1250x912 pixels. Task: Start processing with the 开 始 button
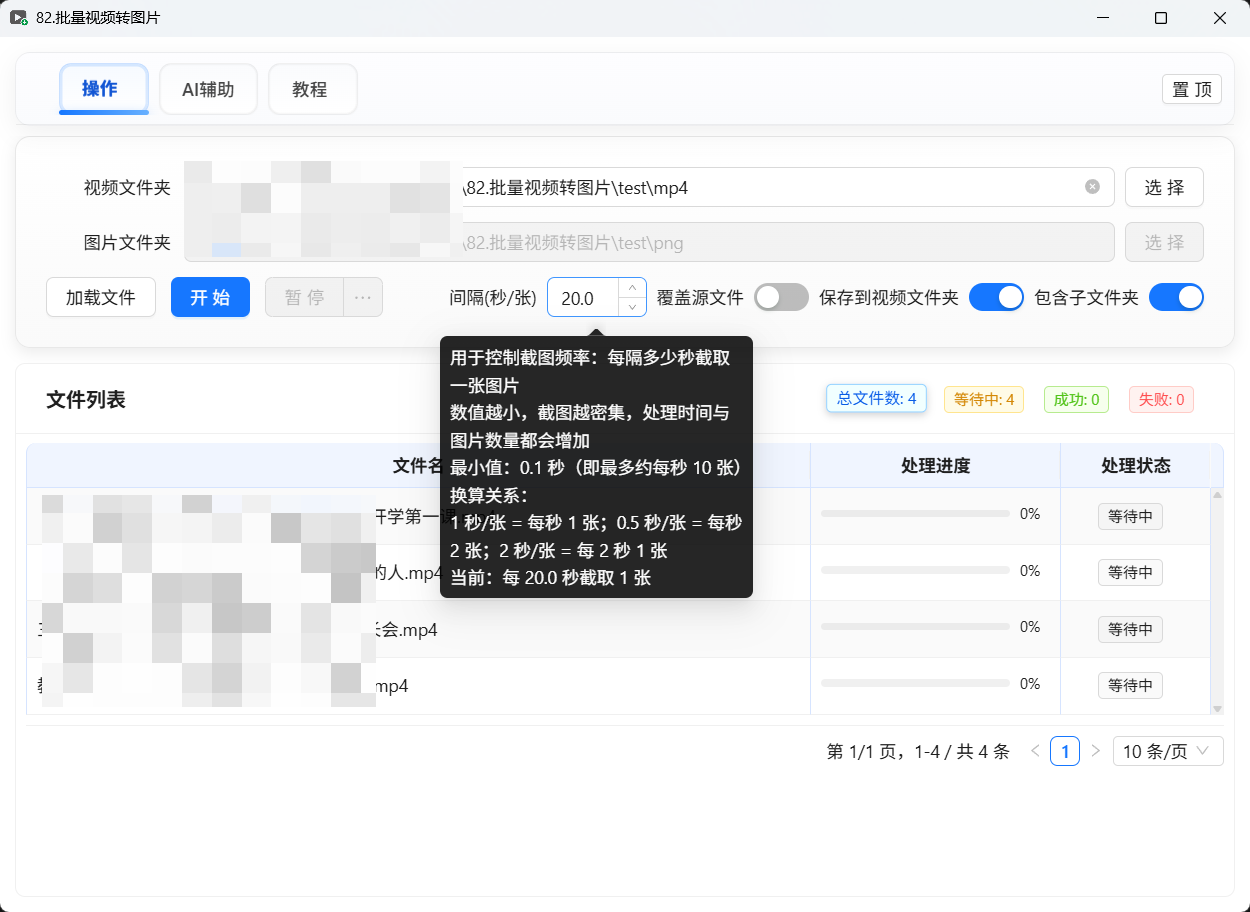[x=210, y=297]
